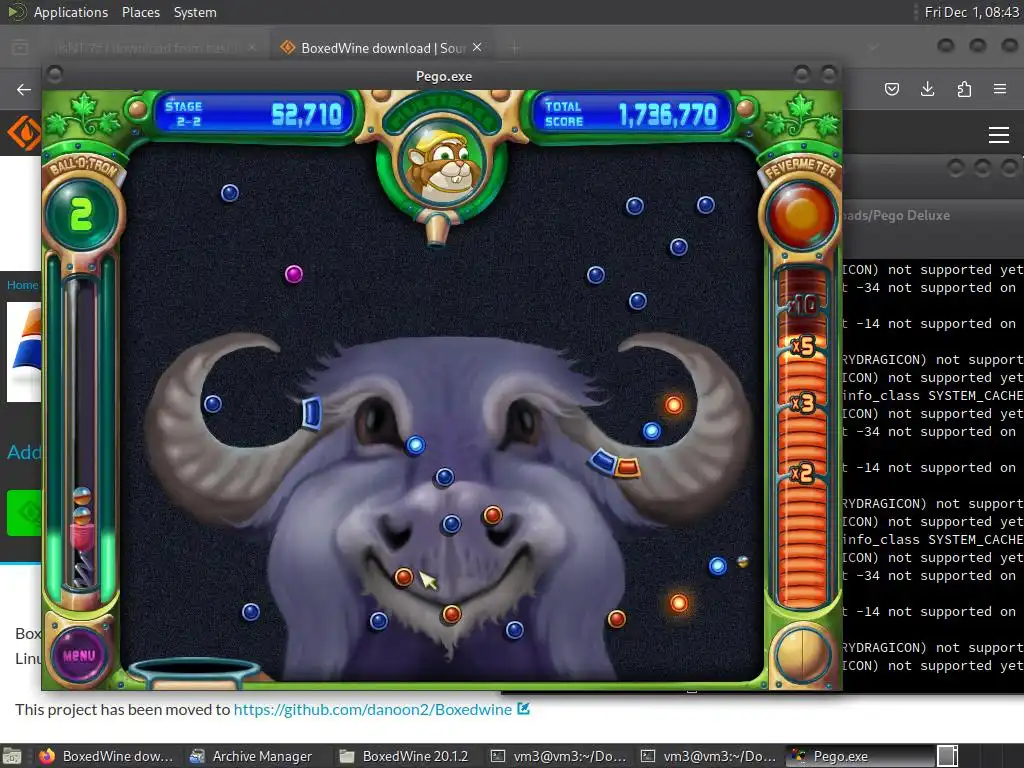
Task: Click the glowing orange peg at lower right
Action: (x=679, y=603)
